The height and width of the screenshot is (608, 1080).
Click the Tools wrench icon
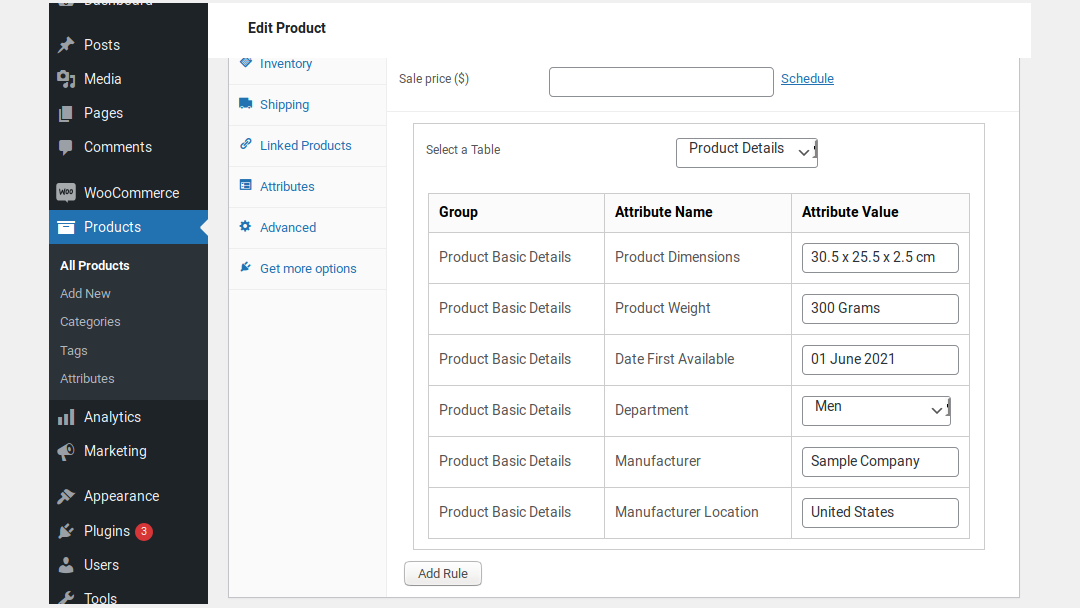pos(65,596)
